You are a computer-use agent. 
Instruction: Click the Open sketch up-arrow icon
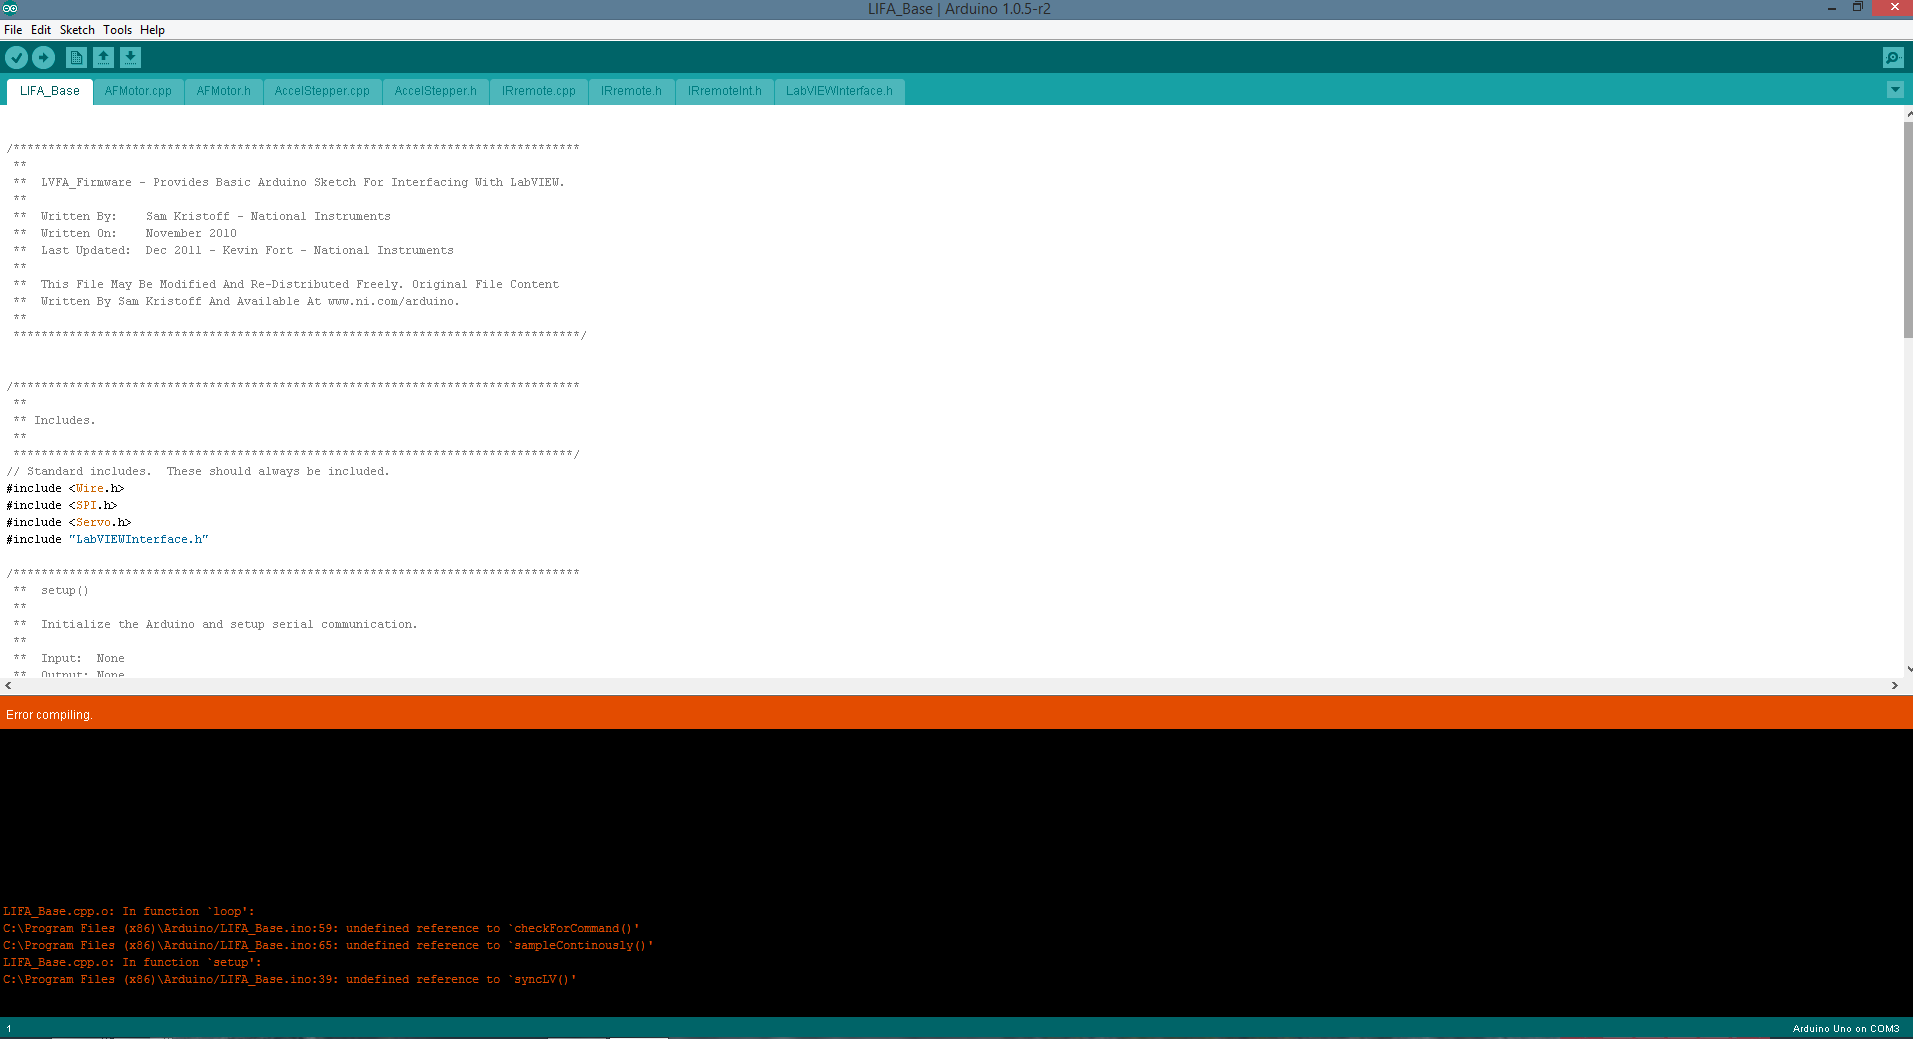[103, 58]
